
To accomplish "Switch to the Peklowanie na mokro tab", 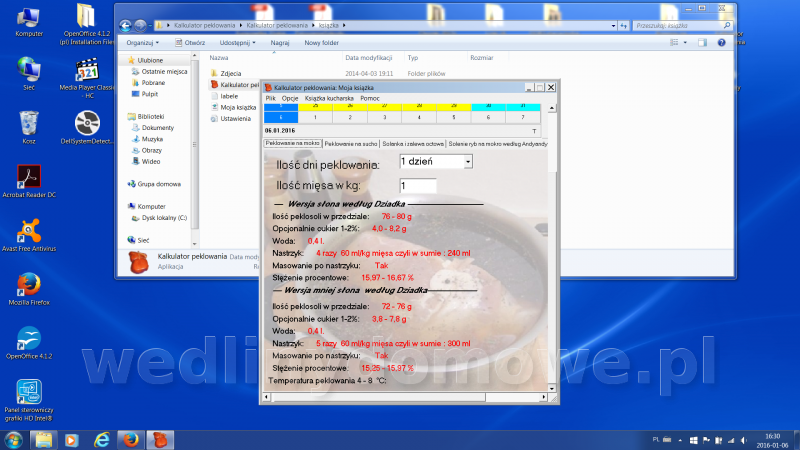I will (x=293, y=143).
